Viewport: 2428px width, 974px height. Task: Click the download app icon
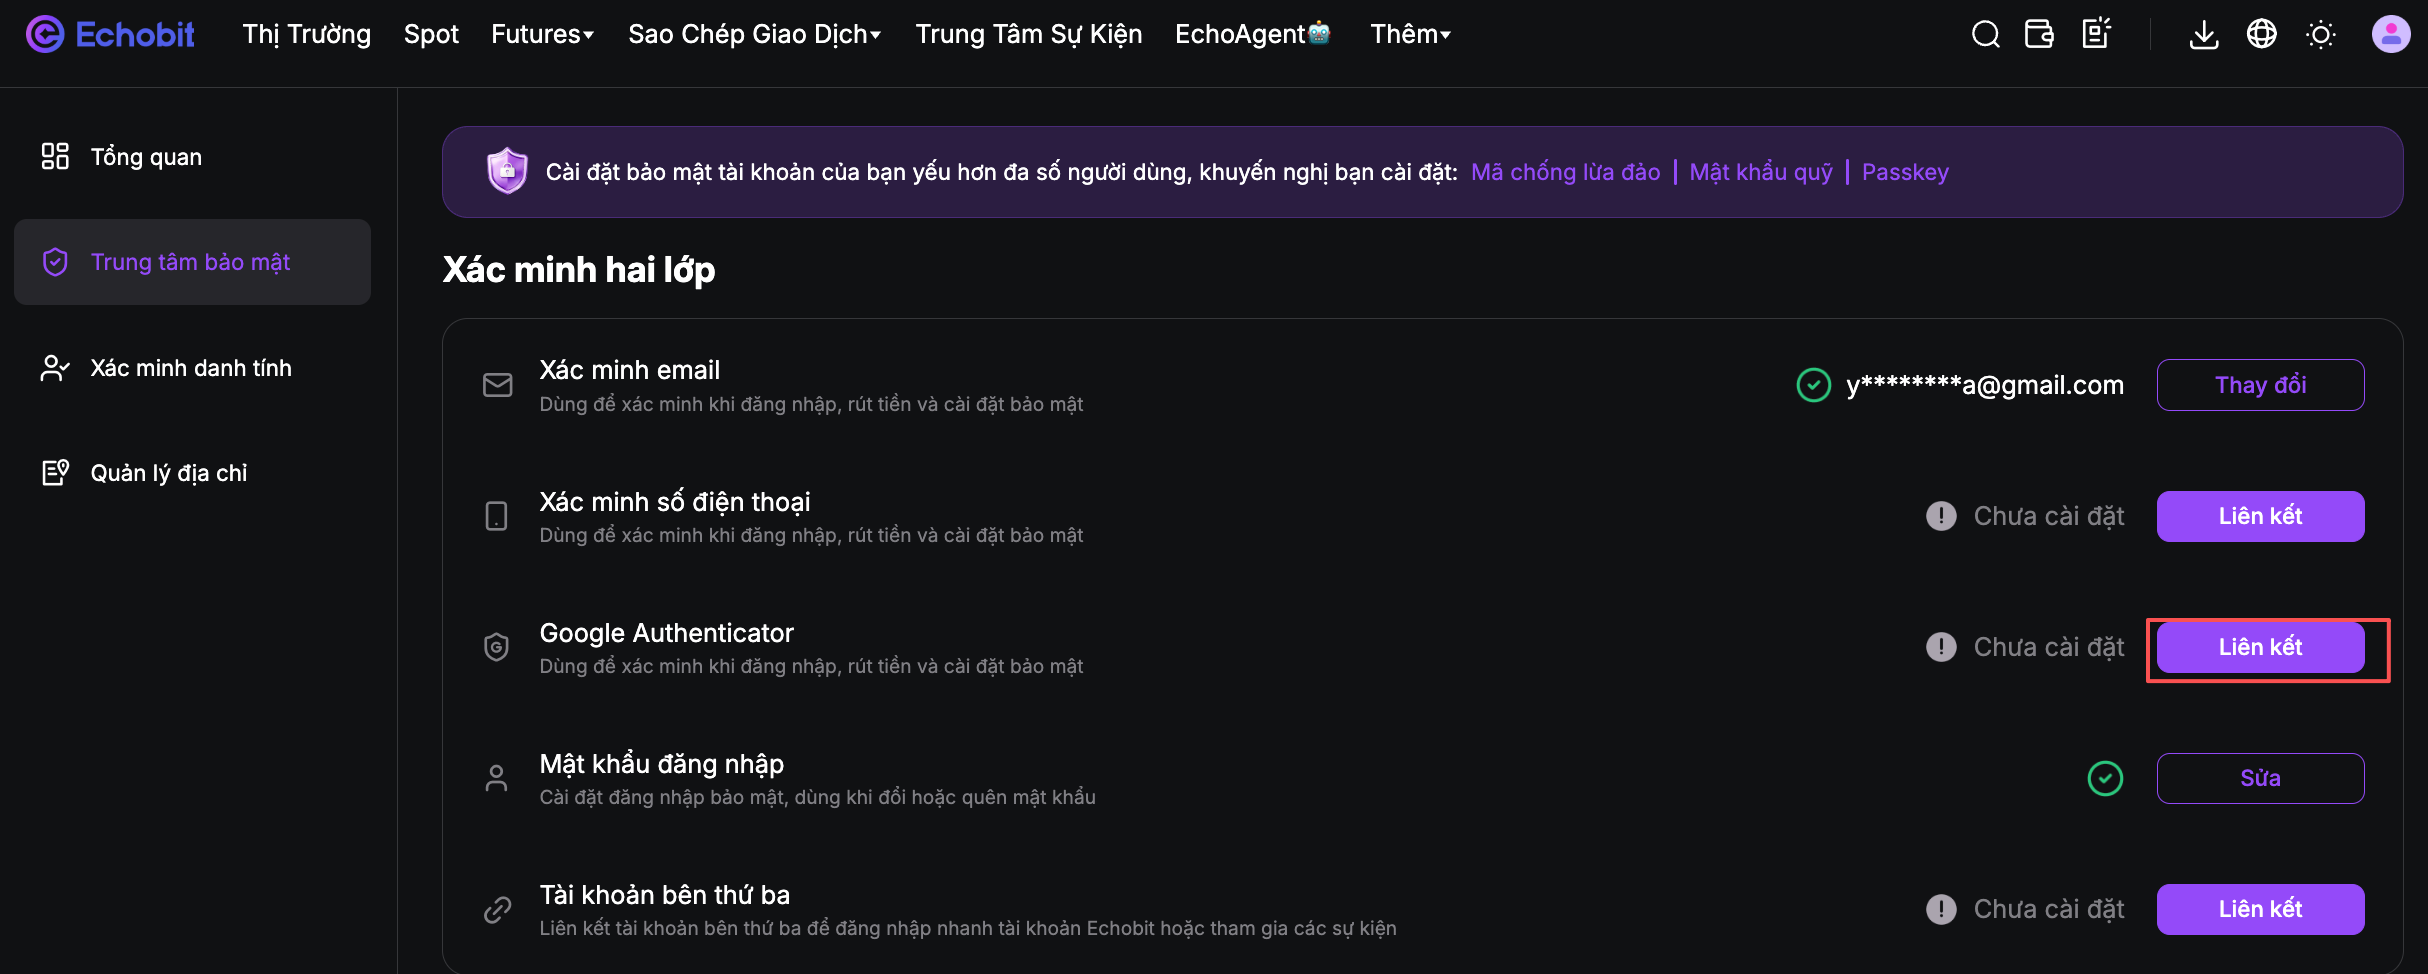pos(2204,35)
